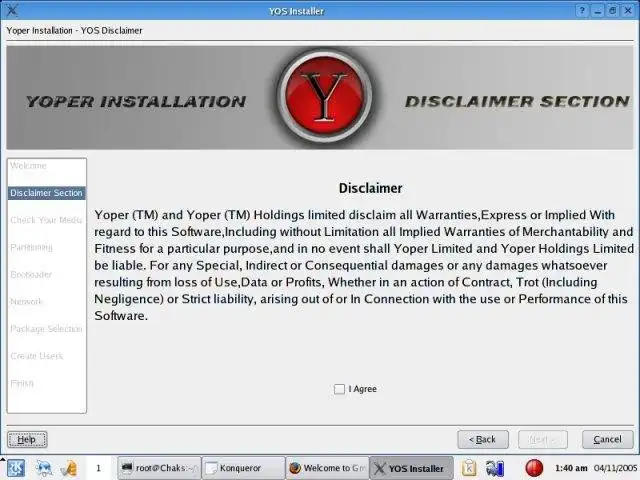The height and width of the screenshot is (480, 640).
Task: Select Check Your Media step in sidebar
Action: point(46,220)
